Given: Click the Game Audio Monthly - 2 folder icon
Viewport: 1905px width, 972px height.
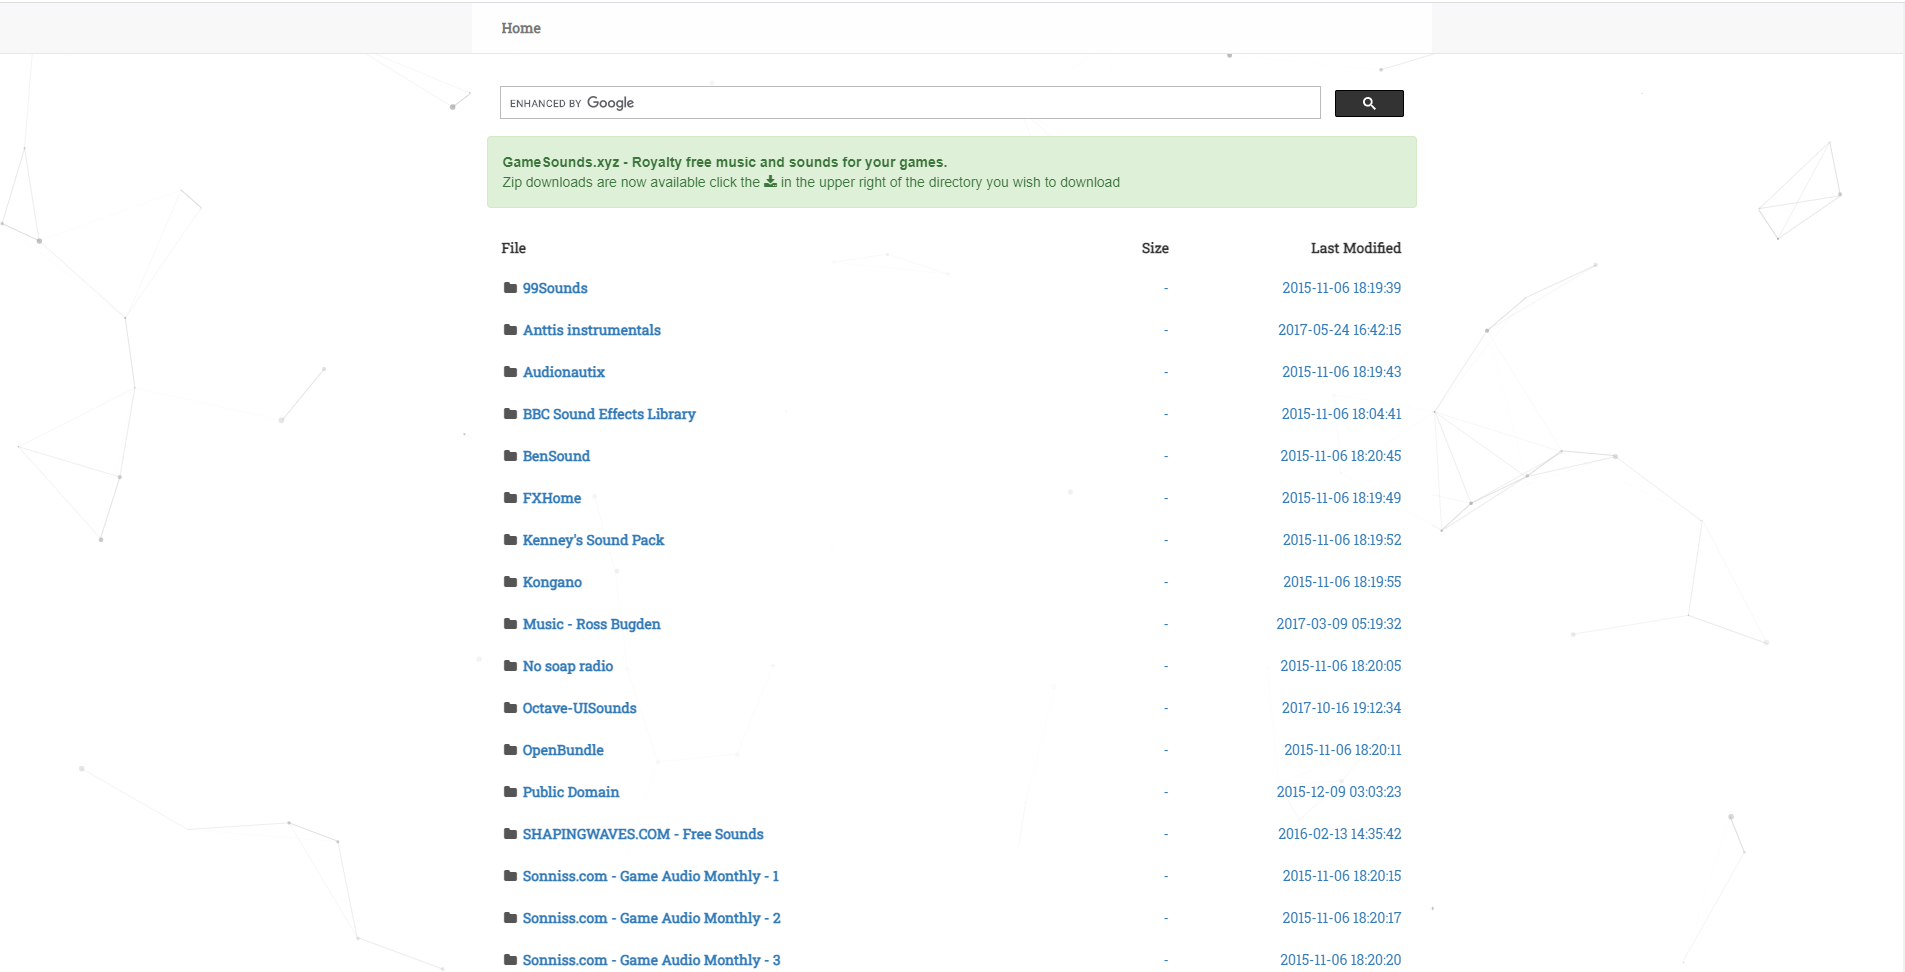Looking at the screenshot, I should tap(510, 918).
